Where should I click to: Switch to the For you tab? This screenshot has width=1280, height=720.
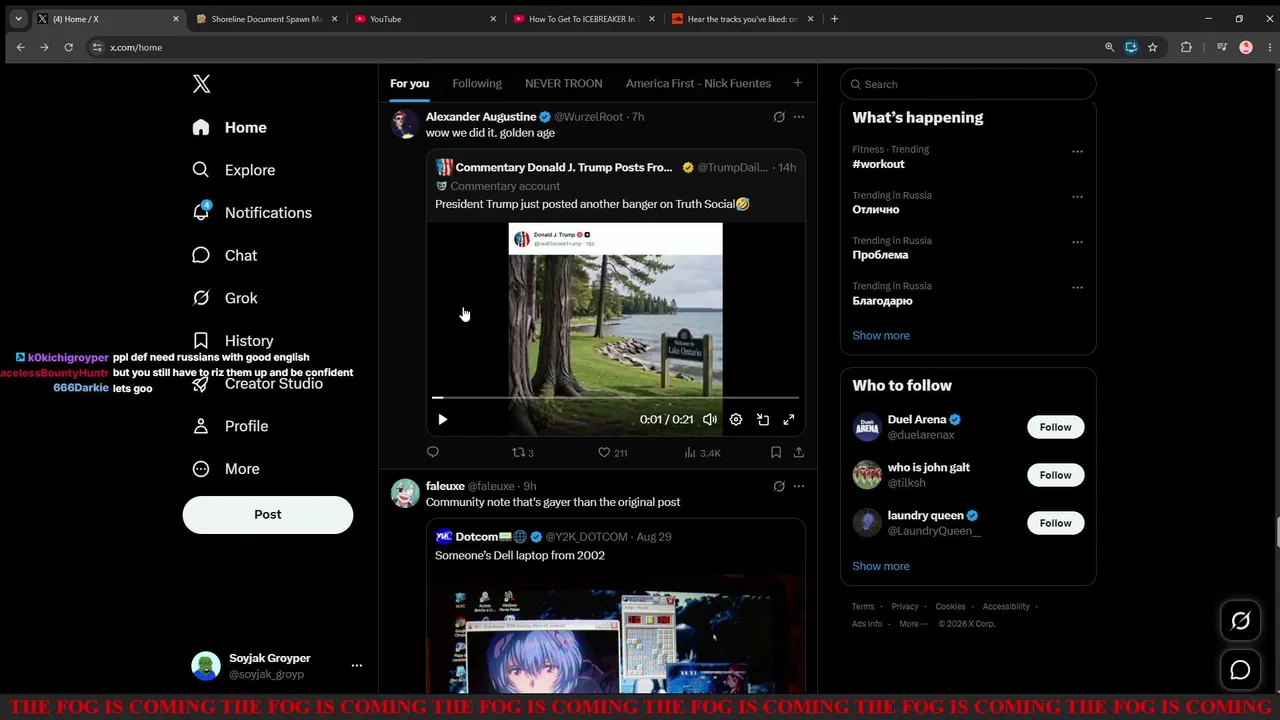coord(409,83)
